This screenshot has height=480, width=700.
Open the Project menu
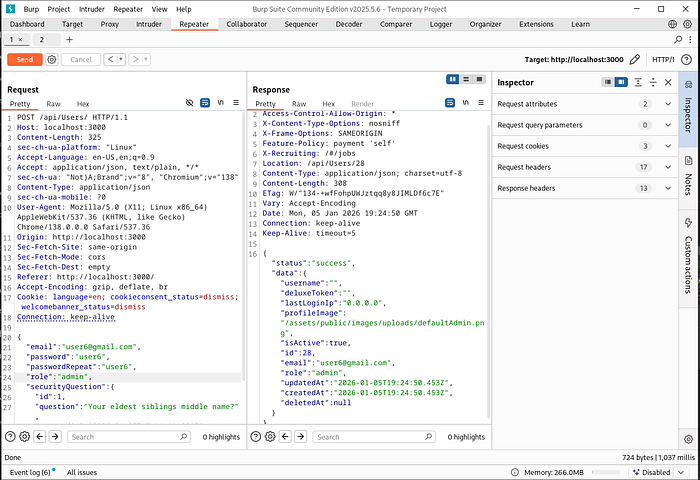(58, 9)
